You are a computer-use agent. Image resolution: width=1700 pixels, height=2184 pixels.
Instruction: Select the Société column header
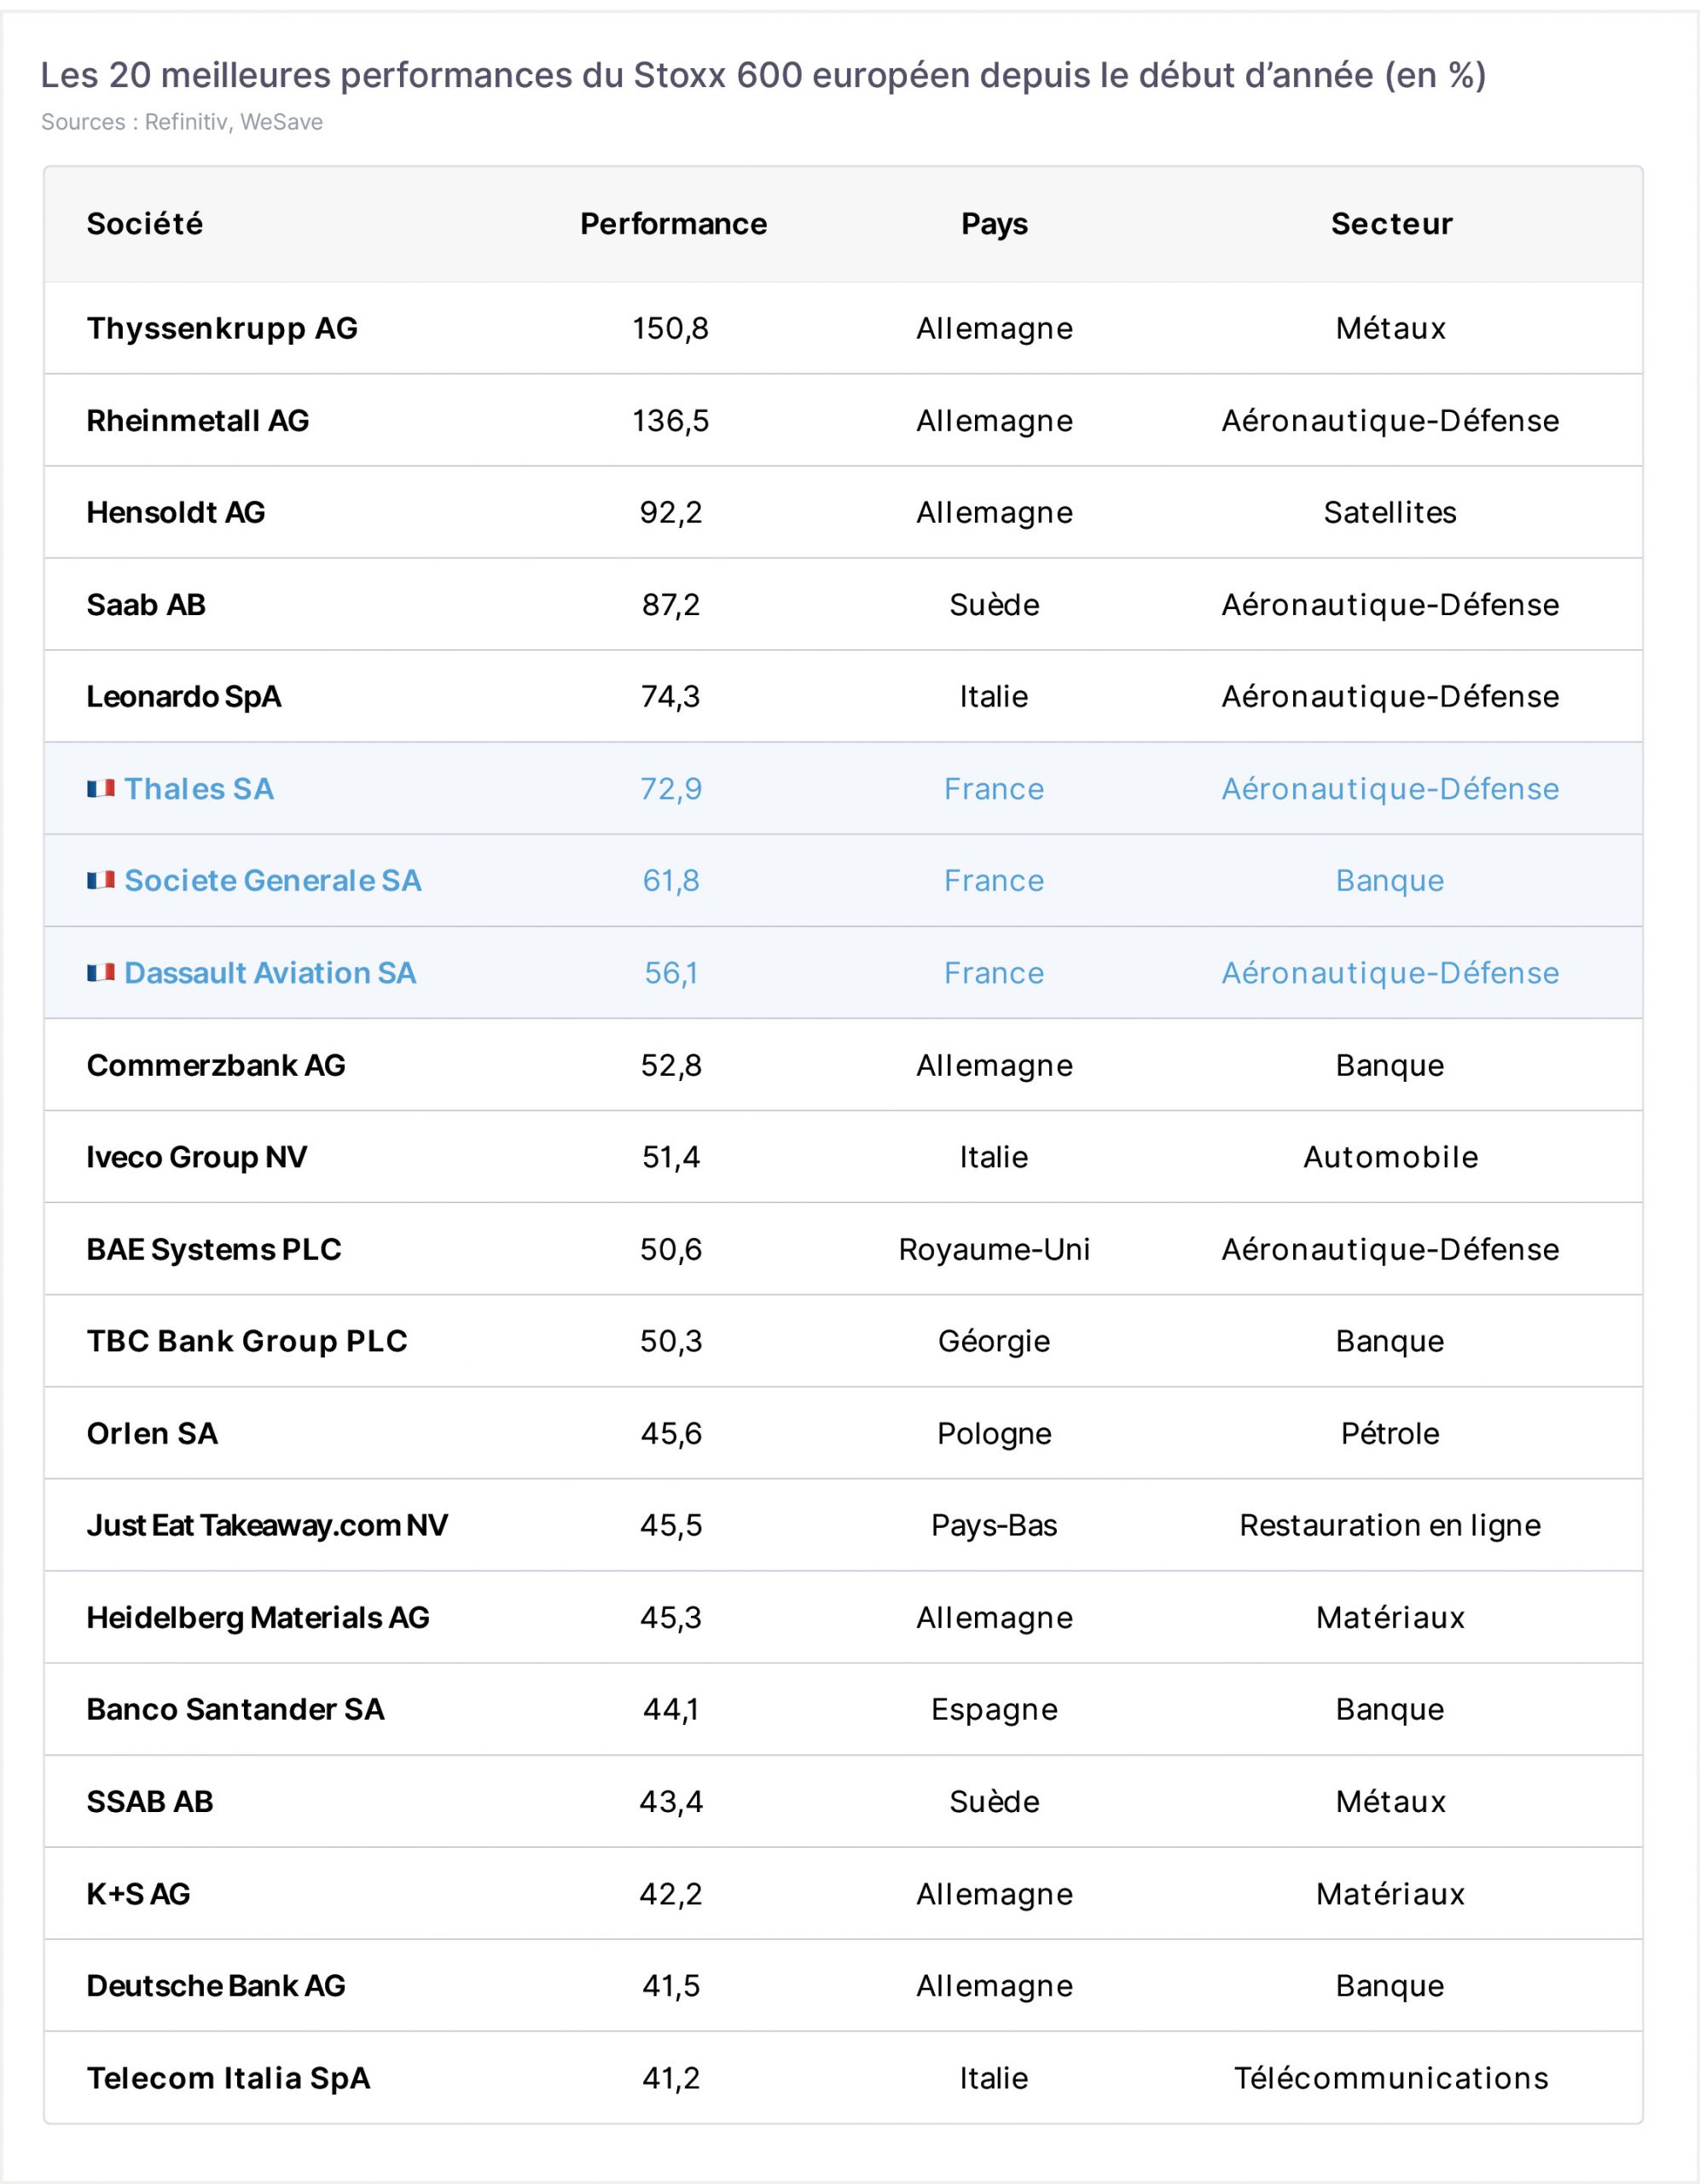point(145,224)
